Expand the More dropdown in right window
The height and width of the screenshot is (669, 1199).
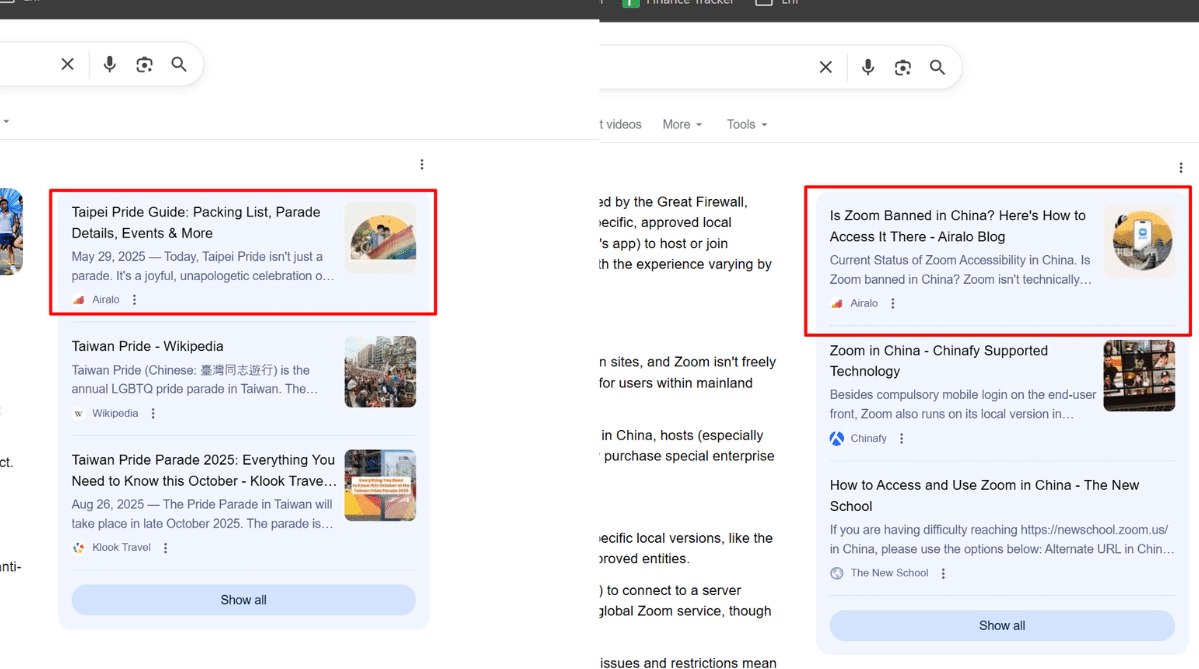coord(682,124)
